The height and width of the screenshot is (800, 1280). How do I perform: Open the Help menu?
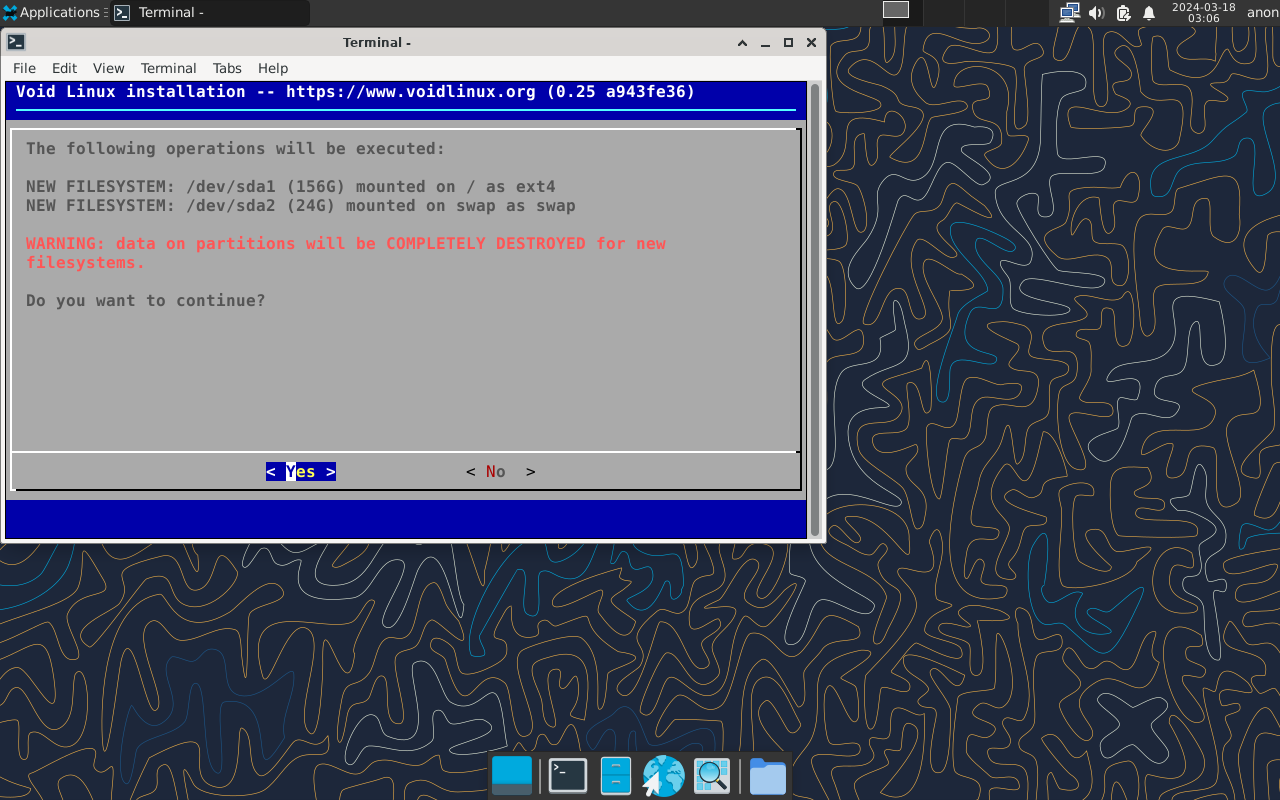click(273, 68)
